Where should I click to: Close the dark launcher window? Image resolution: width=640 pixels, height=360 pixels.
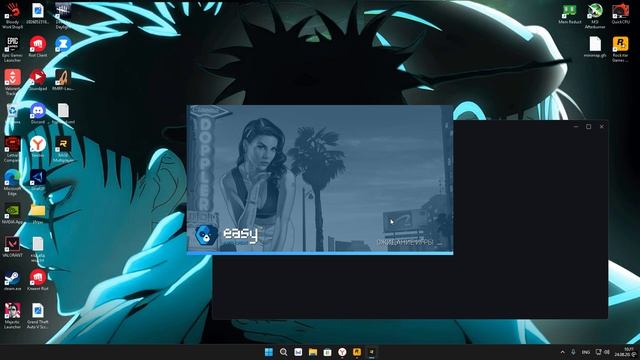602,127
